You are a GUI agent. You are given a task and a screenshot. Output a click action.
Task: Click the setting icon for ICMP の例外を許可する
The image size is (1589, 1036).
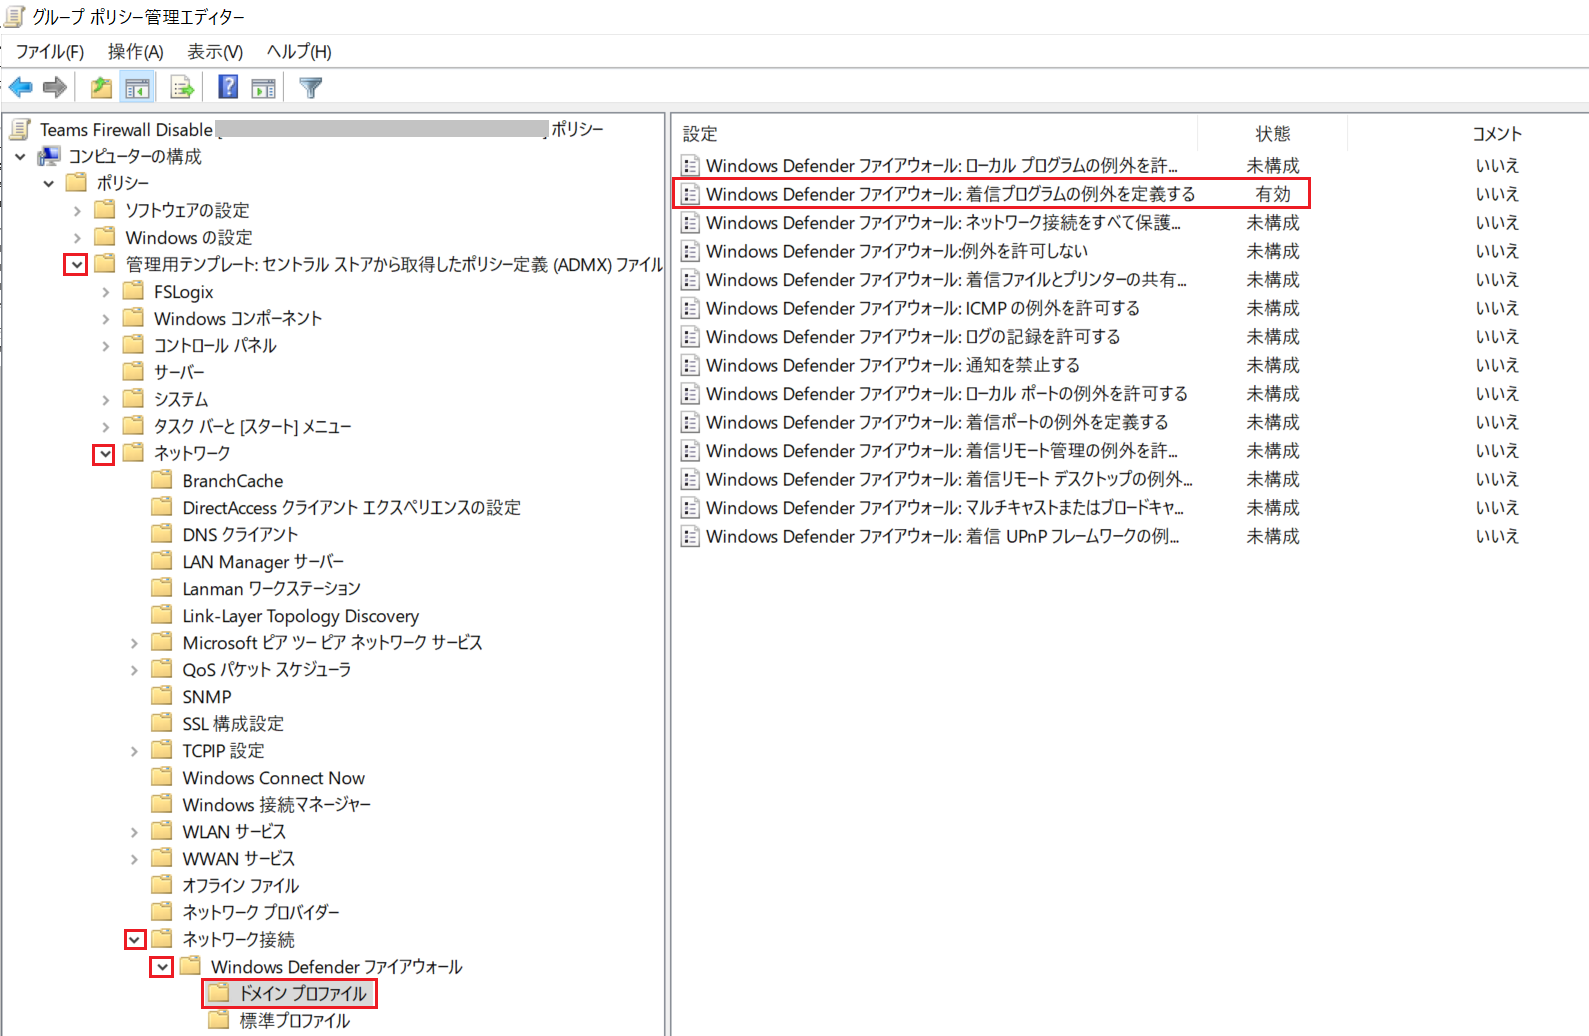(x=691, y=308)
